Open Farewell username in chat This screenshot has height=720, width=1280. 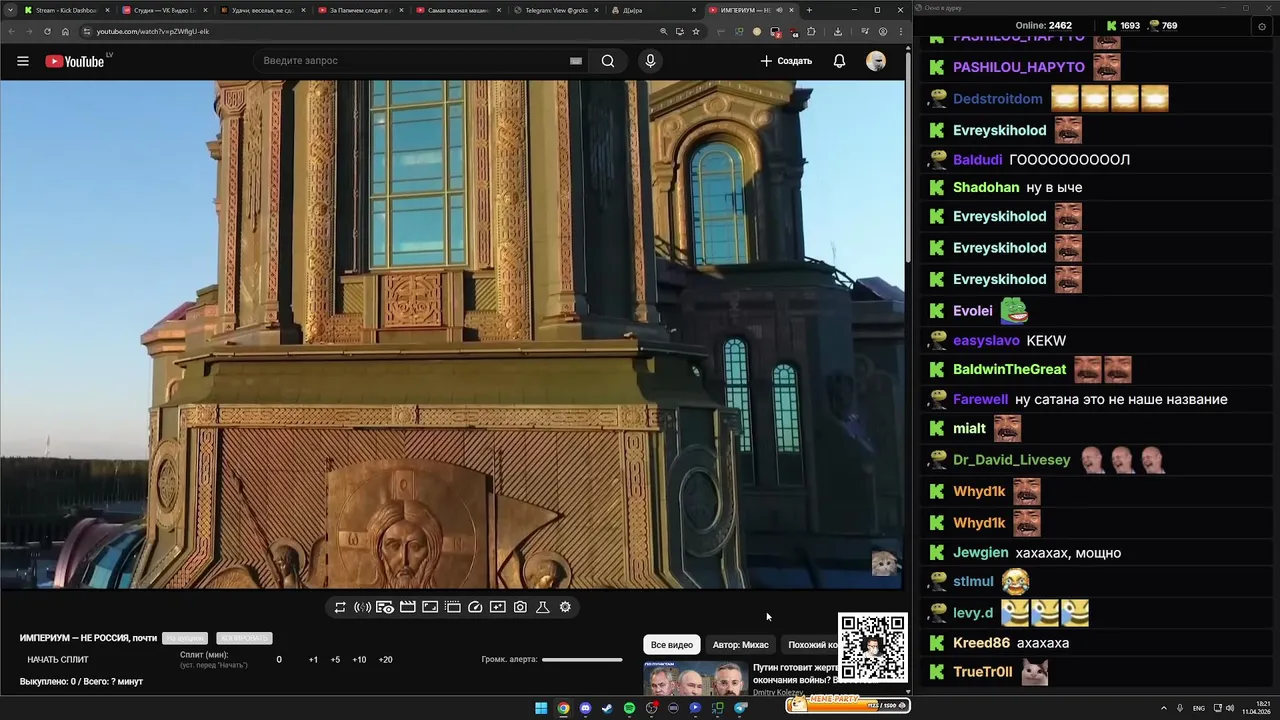[980, 400]
